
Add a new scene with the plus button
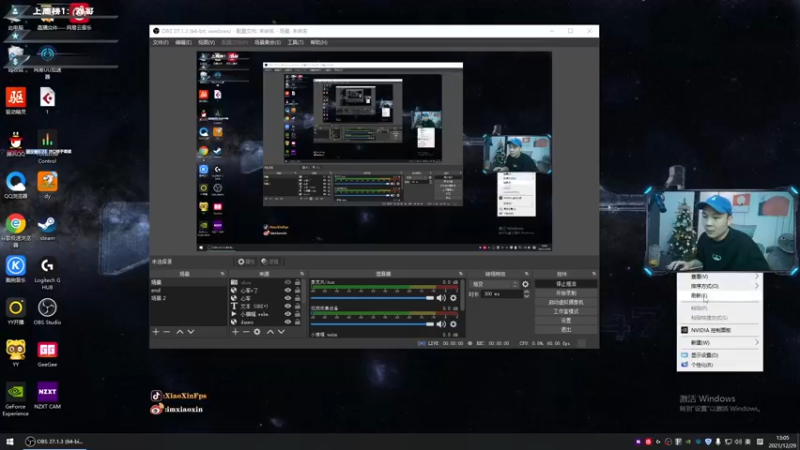click(156, 332)
